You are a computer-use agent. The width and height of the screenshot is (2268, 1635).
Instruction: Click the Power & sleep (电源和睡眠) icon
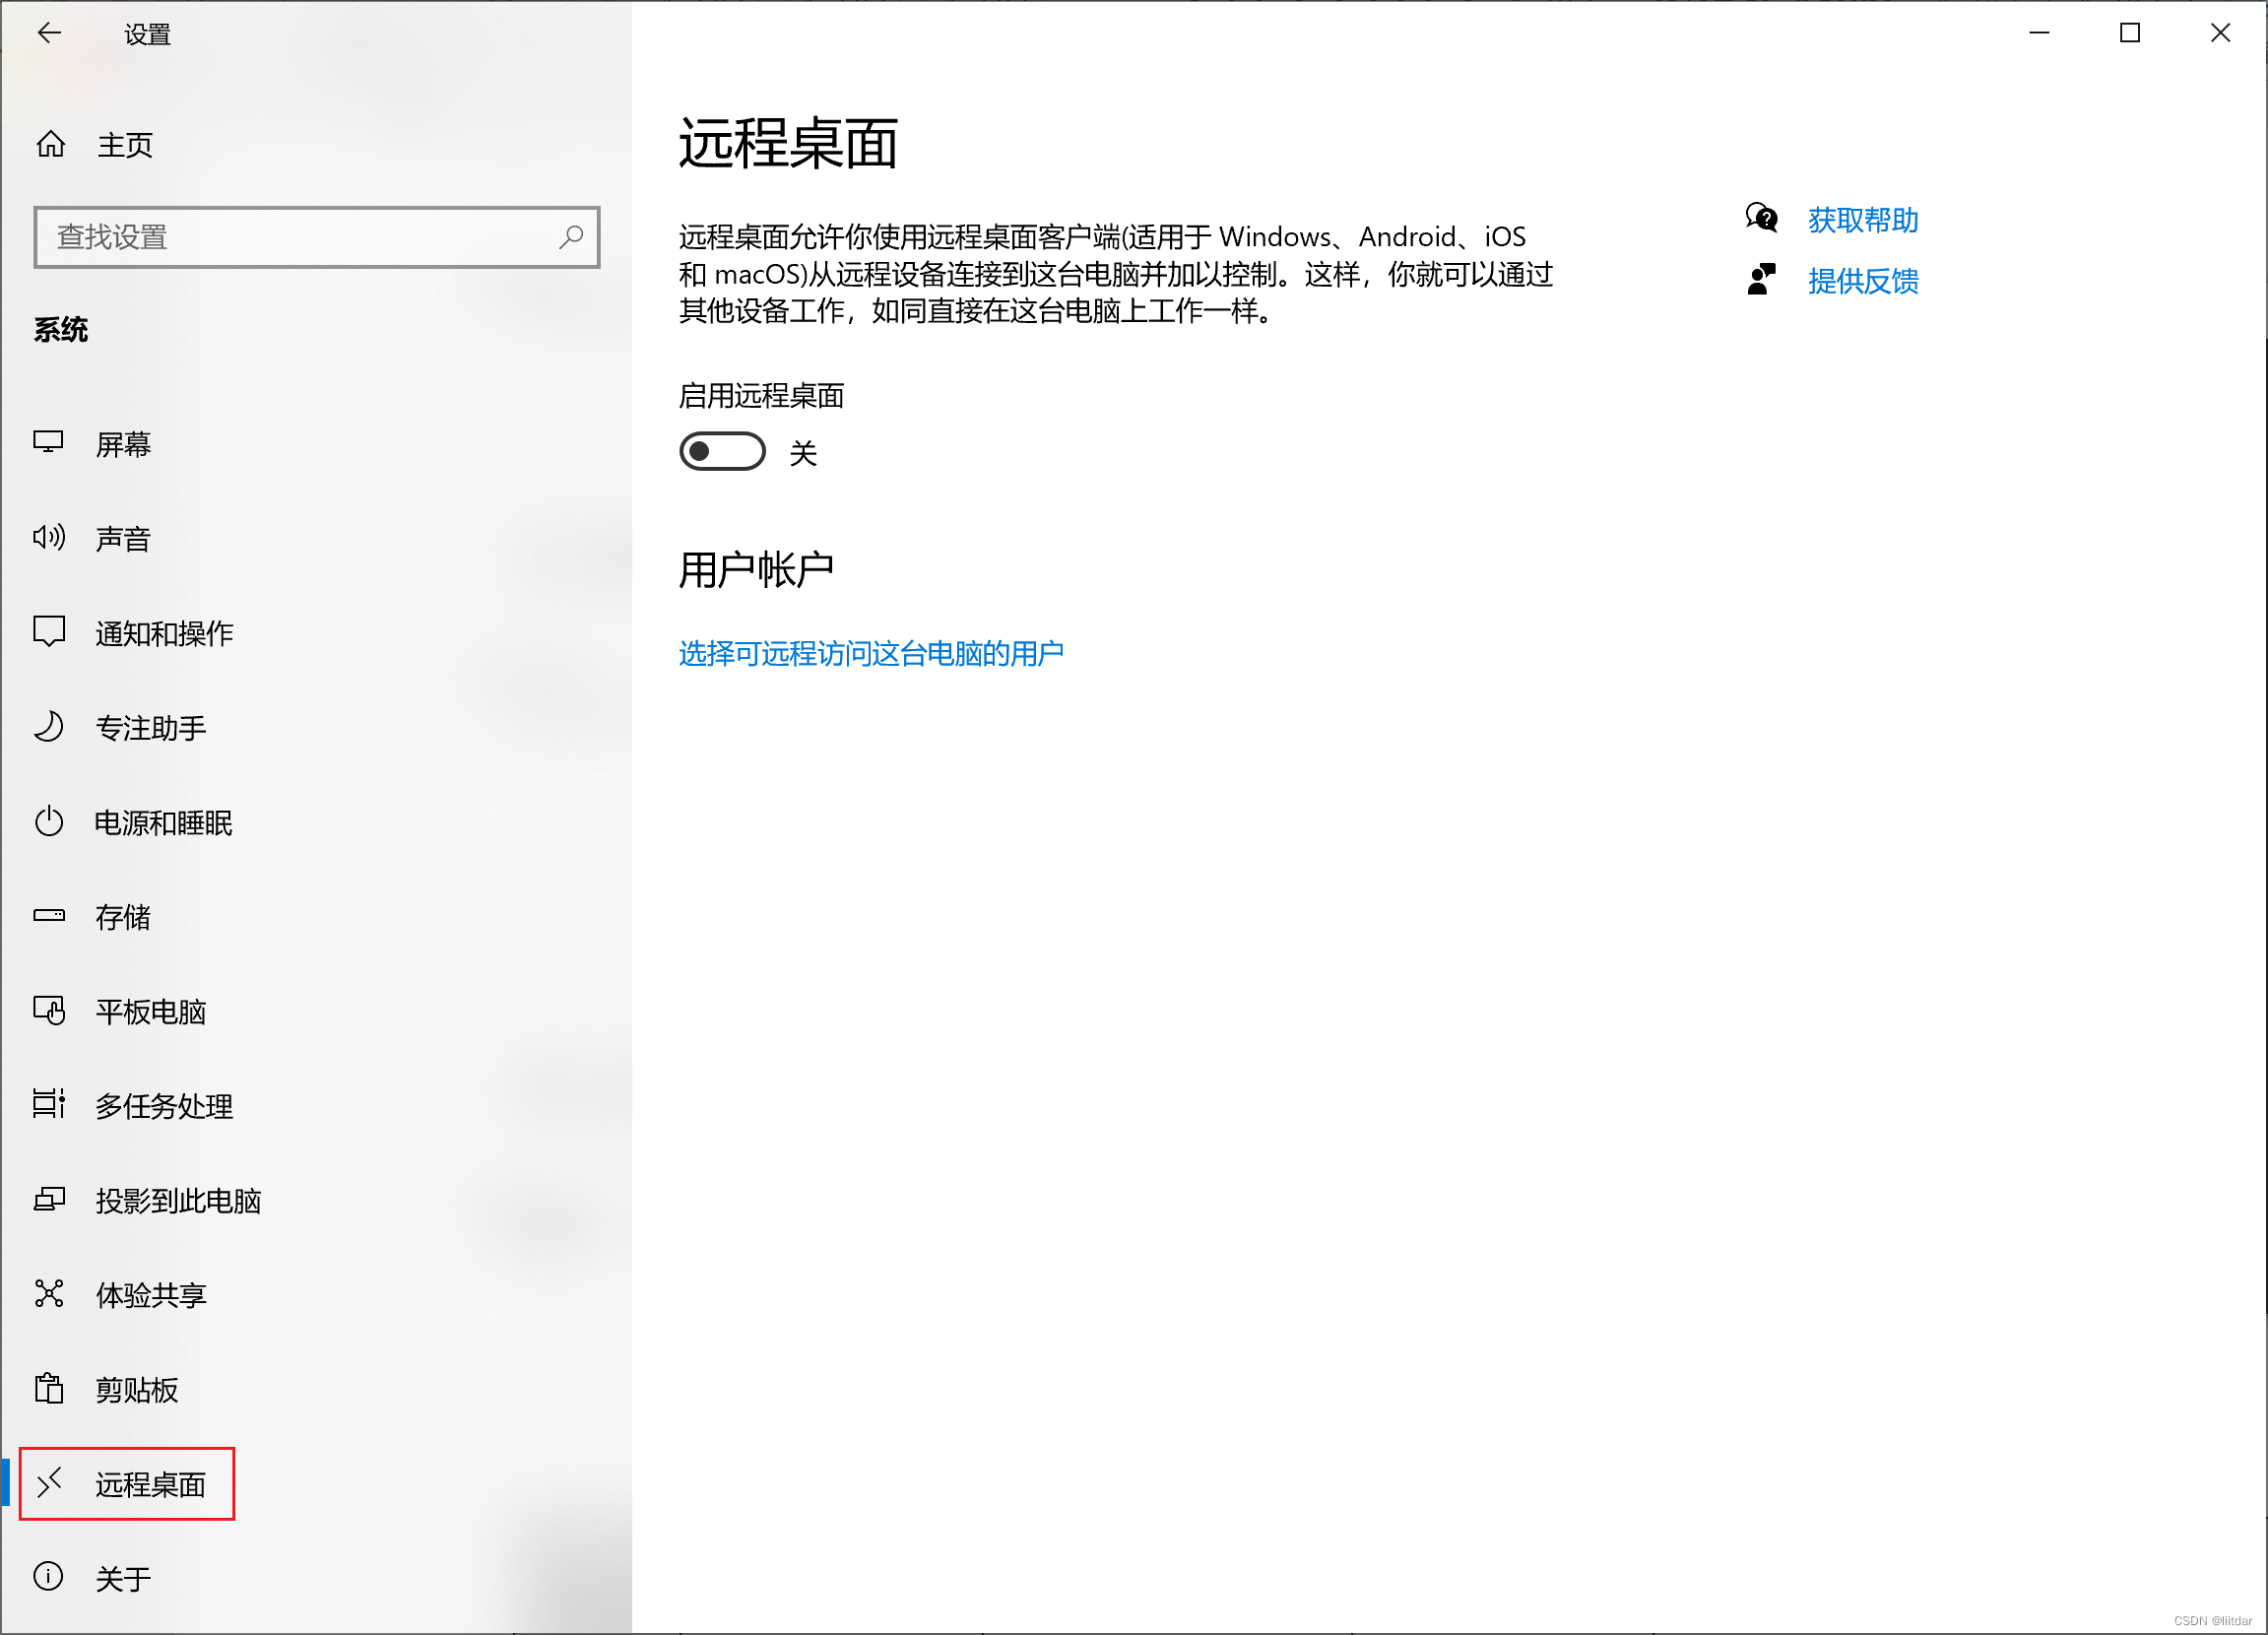click(x=49, y=822)
